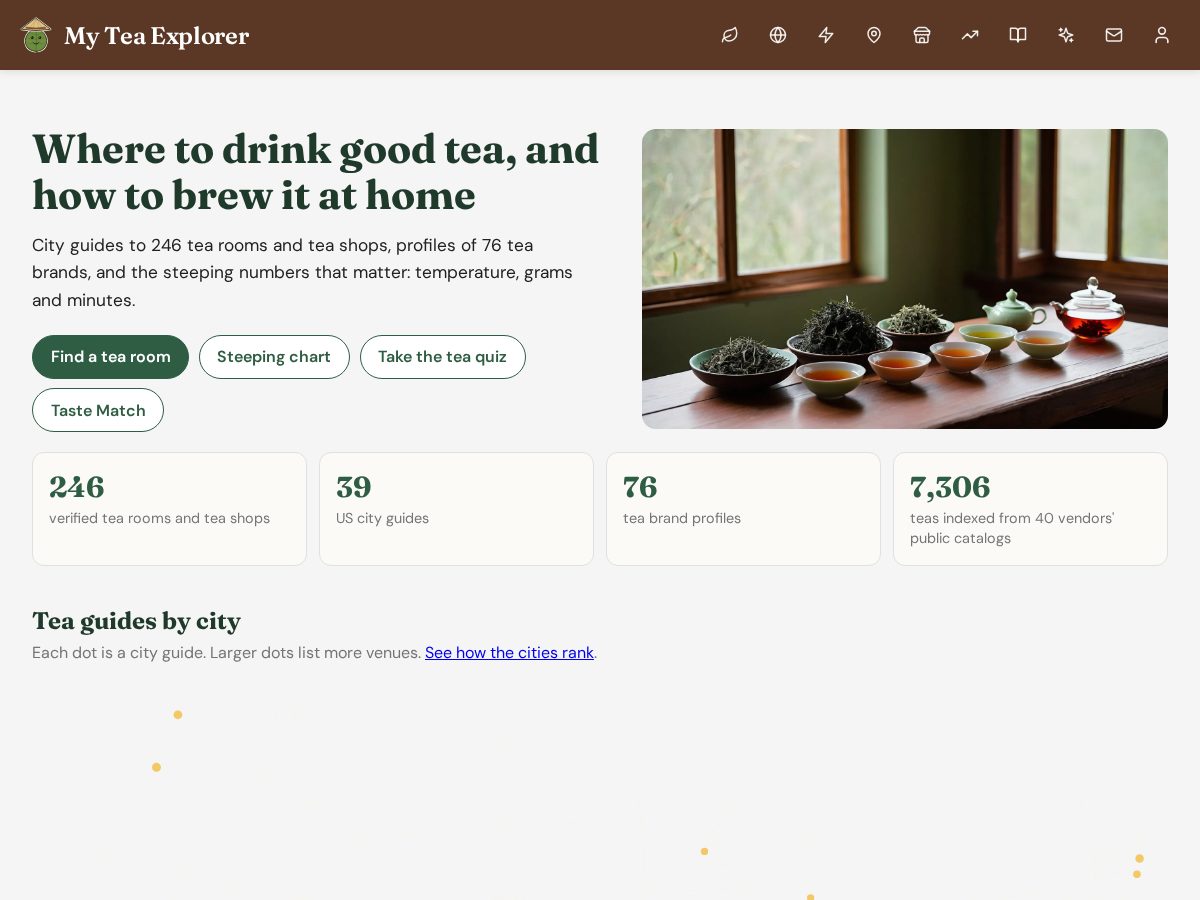This screenshot has height=900, width=1200.
Task: Click the sparkles icon in navigation
Action: point(1066,35)
